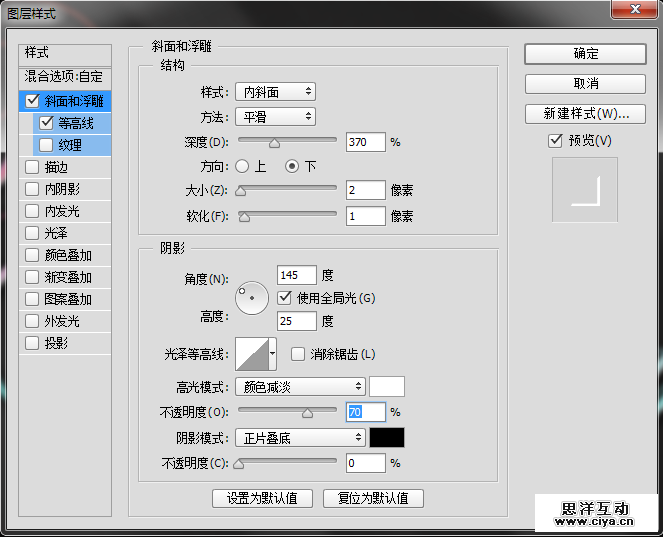Click the highlight 不透明度(O) slider handle

(307, 413)
